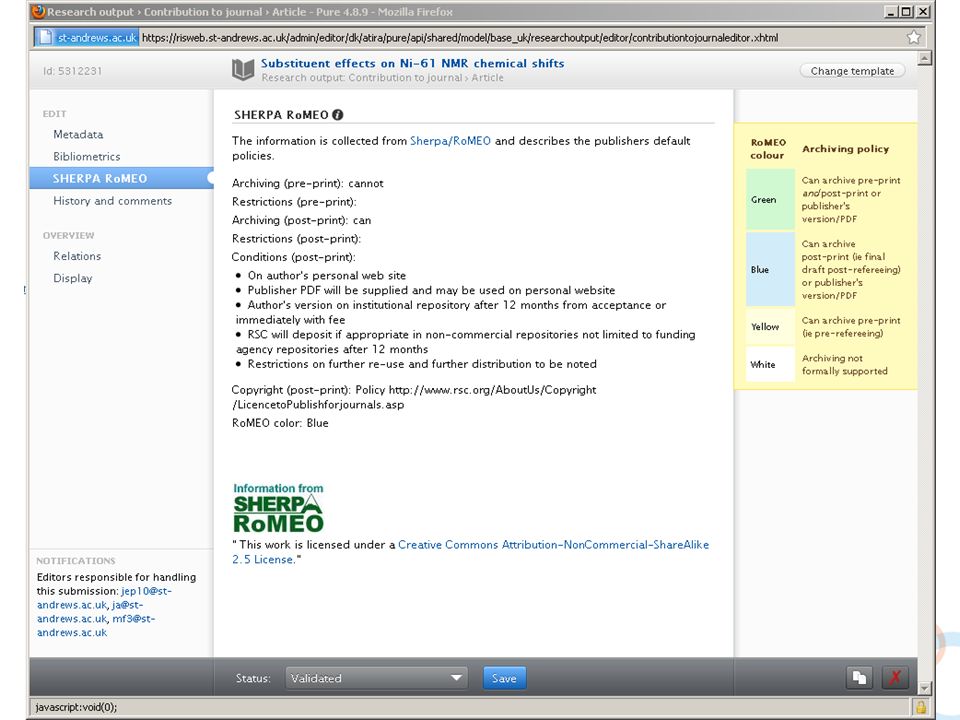Screen dimensions: 960x720
Task: Follow the Sherpa/RoMEO link
Action: [x=450, y=141]
